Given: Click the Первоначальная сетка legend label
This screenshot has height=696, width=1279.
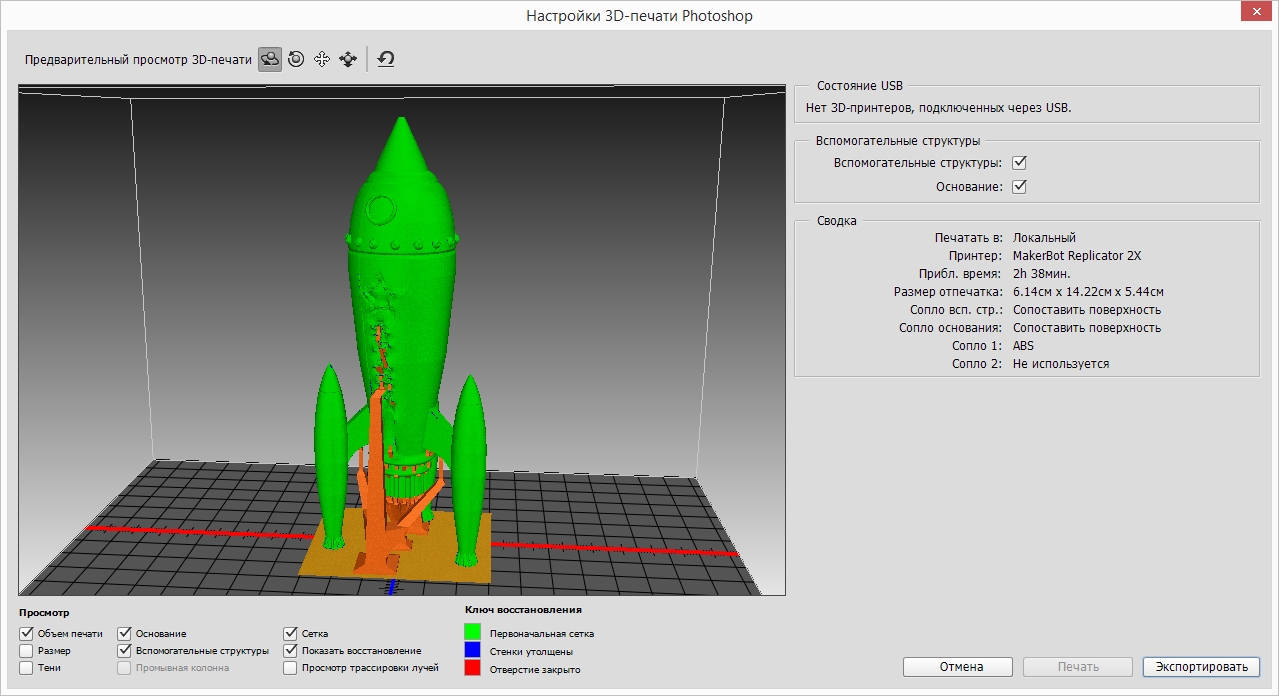Looking at the screenshot, I should (x=542, y=634).
